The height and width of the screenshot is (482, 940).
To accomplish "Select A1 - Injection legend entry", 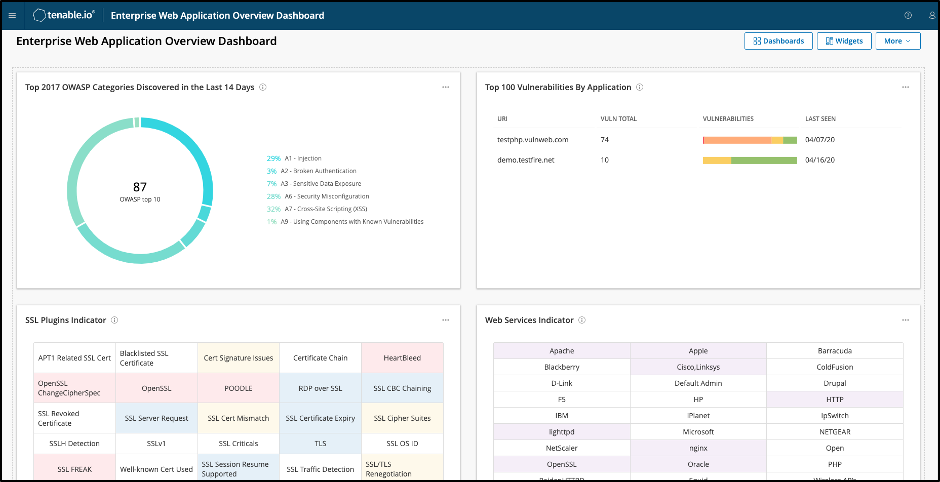I will [294, 158].
